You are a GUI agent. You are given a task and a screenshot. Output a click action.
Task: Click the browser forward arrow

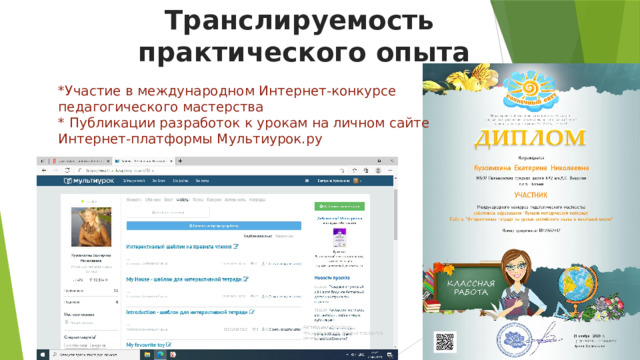56,170
